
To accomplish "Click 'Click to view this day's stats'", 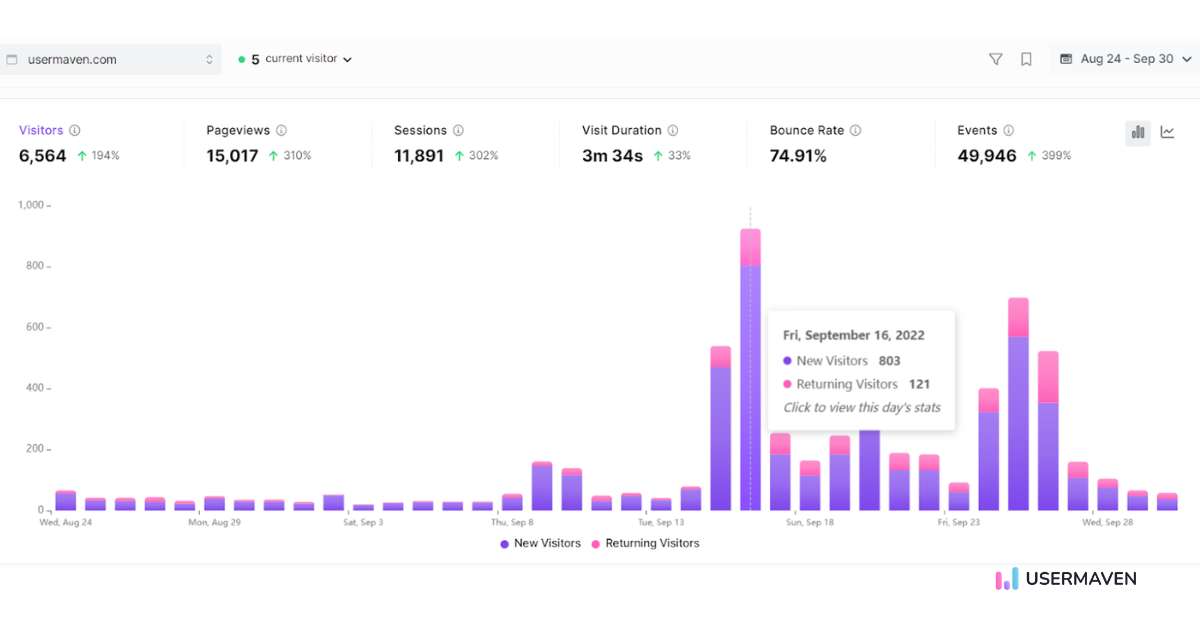I will point(861,407).
